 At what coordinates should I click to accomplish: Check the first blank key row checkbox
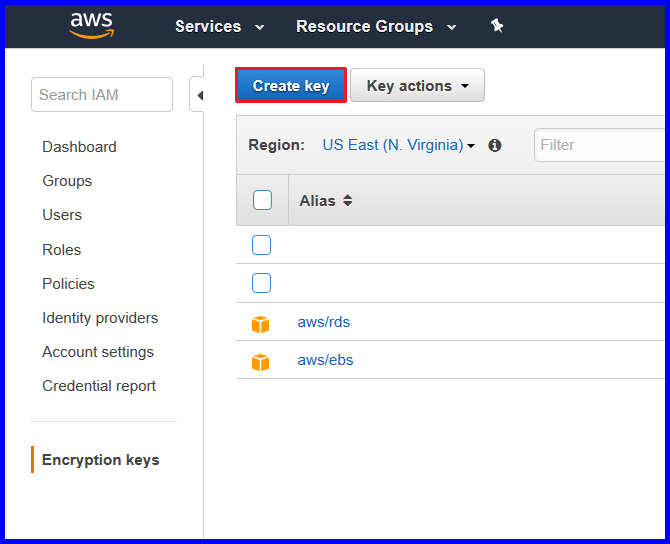point(261,245)
